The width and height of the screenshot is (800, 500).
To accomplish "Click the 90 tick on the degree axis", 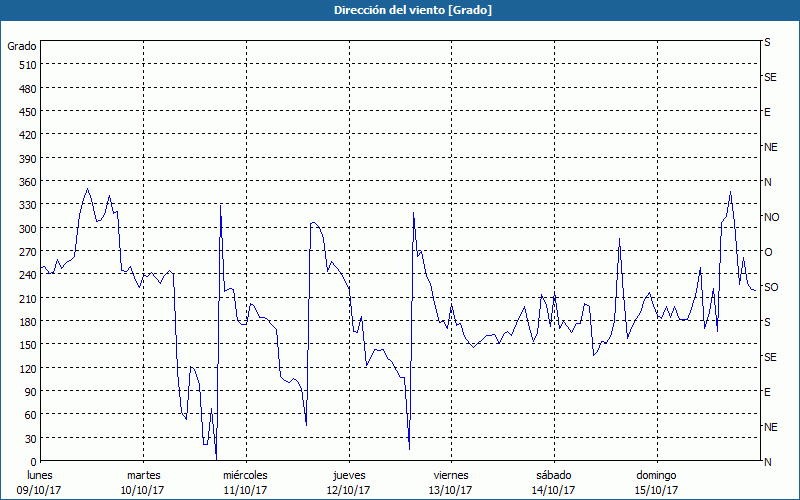I will (x=29, y=392).
